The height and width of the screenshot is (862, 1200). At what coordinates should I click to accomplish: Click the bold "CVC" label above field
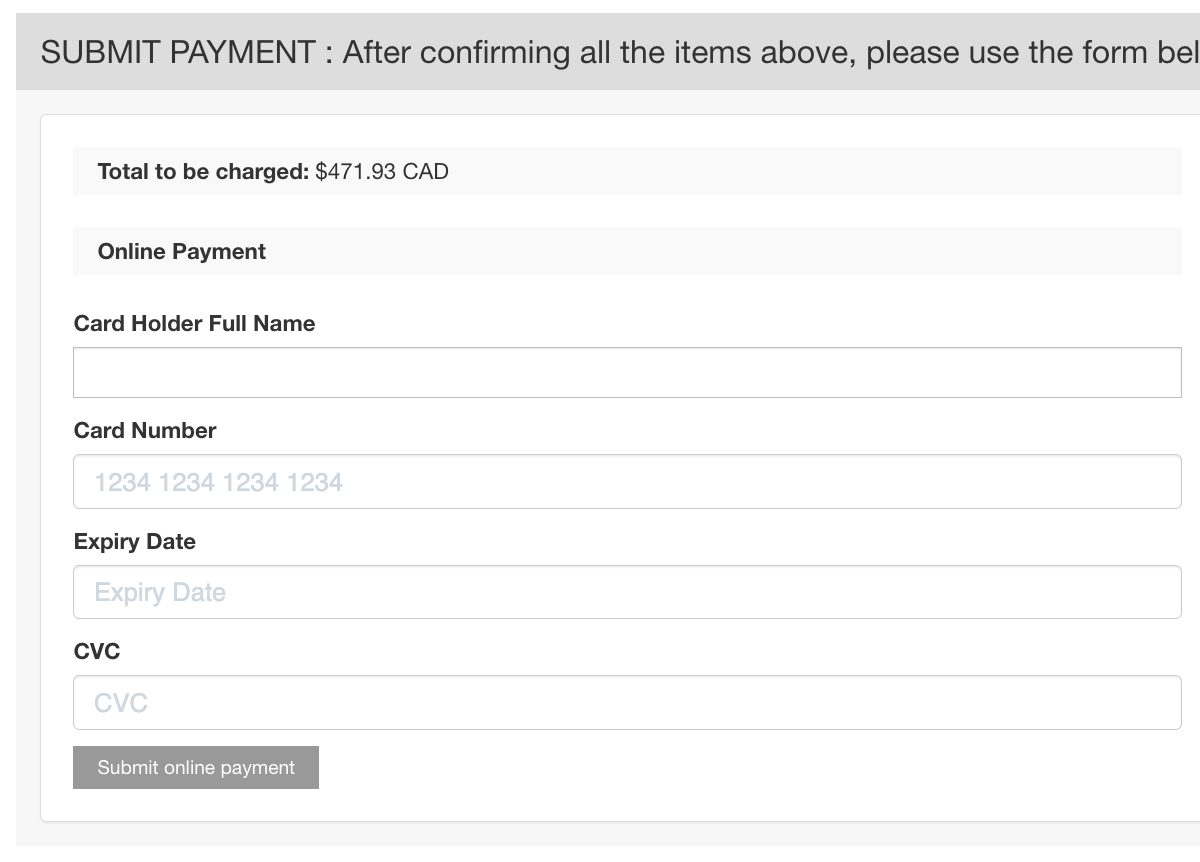point(97,652)
